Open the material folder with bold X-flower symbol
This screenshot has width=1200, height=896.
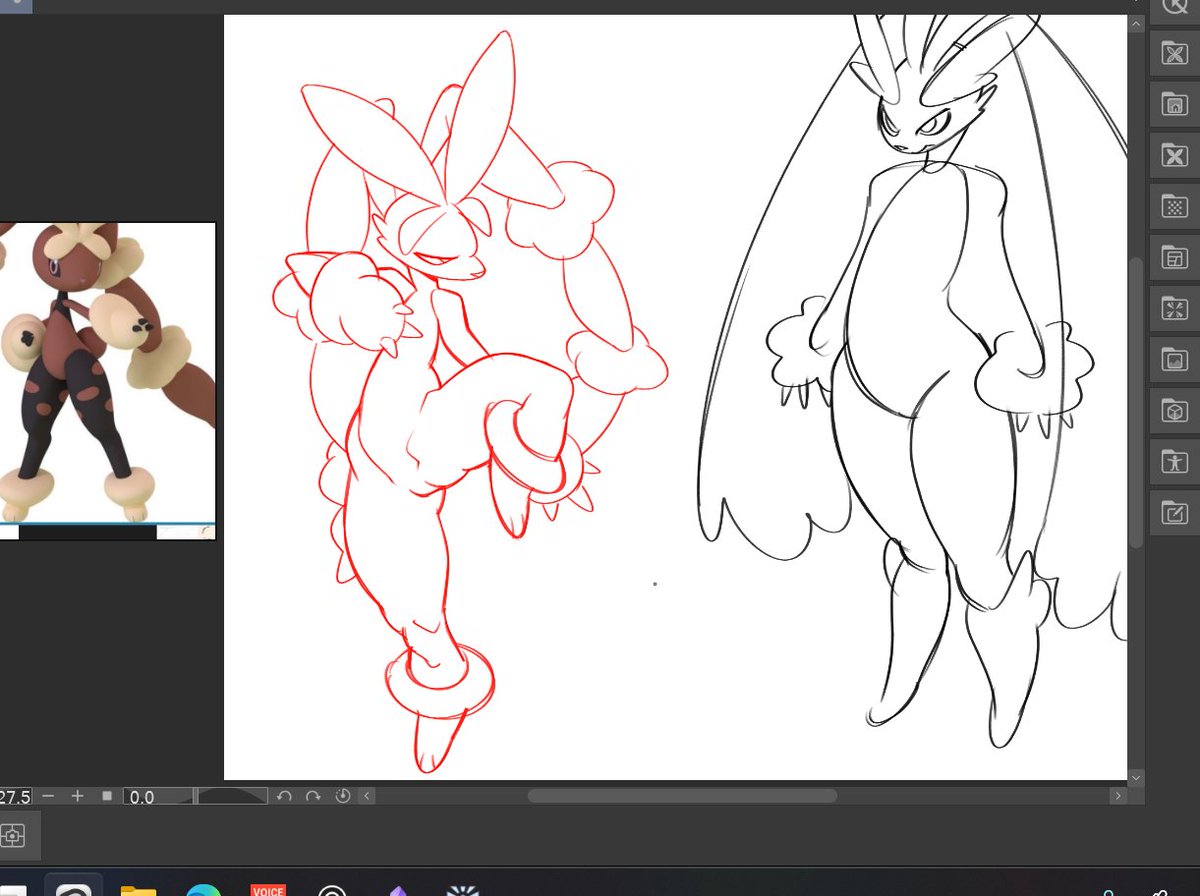[x=1174, y=155]
